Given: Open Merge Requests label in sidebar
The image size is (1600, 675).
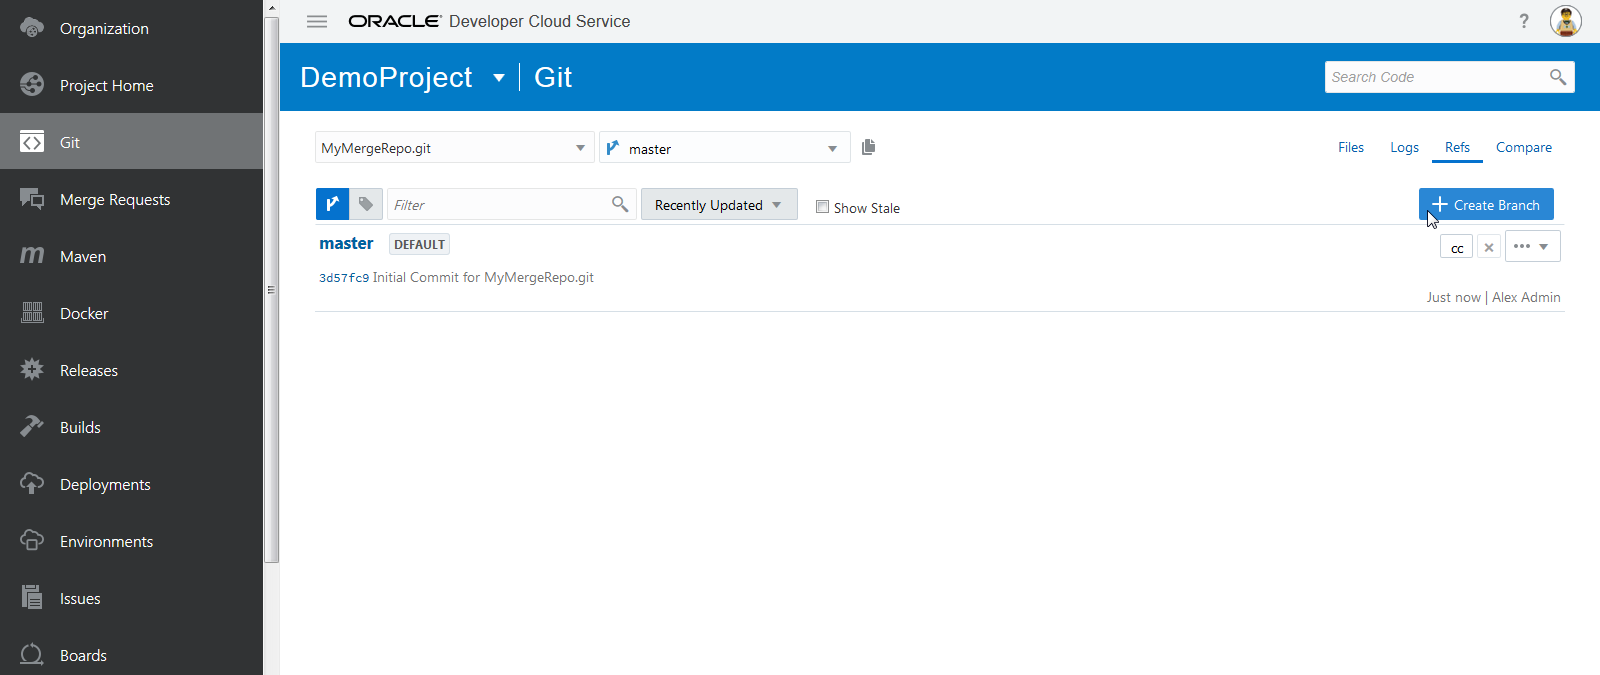Looking at the screenshot, I should pos(115,199).
